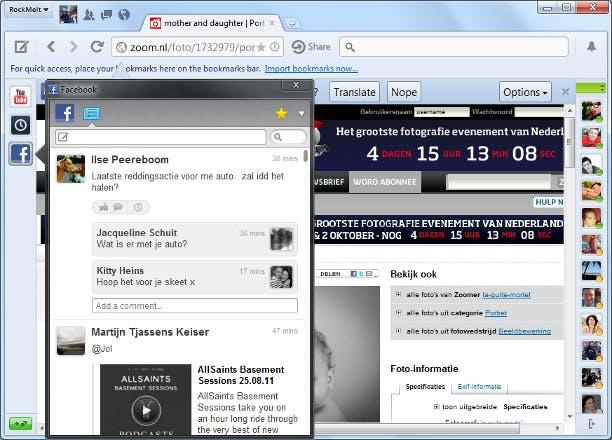Image resolution: width=612 pixels, height=440 pixels.
Task: Click the status update field in the Facebook panel
Action: click(x=161, y=137)
